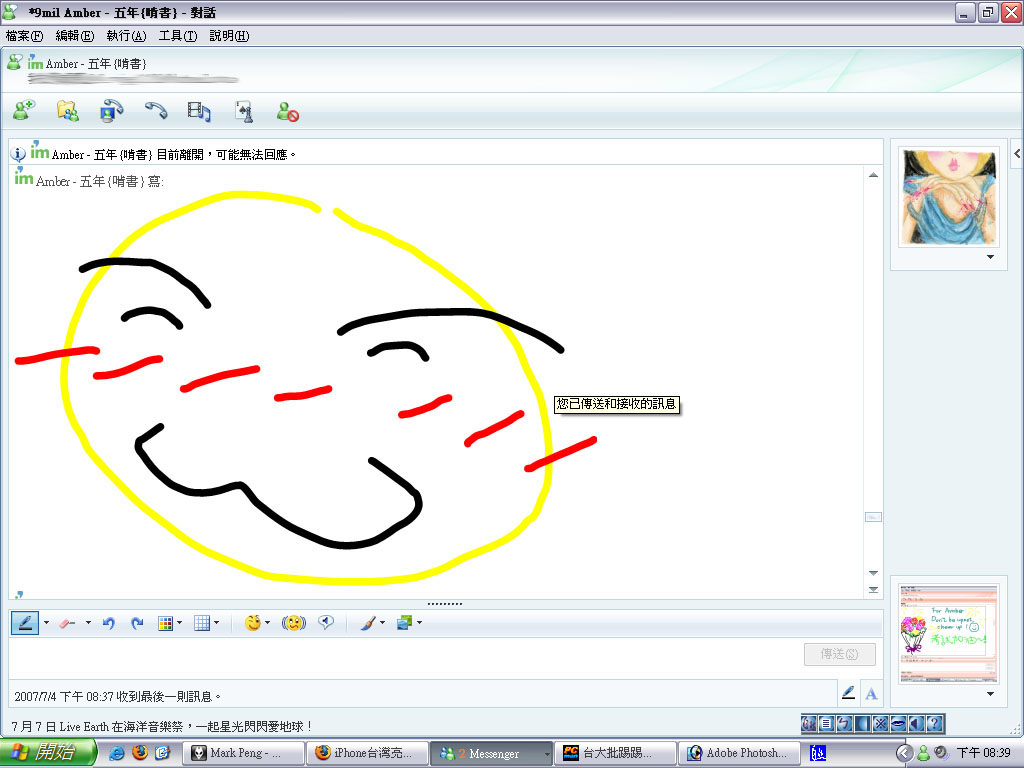This screenshot has height=768, width=1024.
Task: Expand the emoticon picker dropdown arrow
Action: tap(267, 623)
